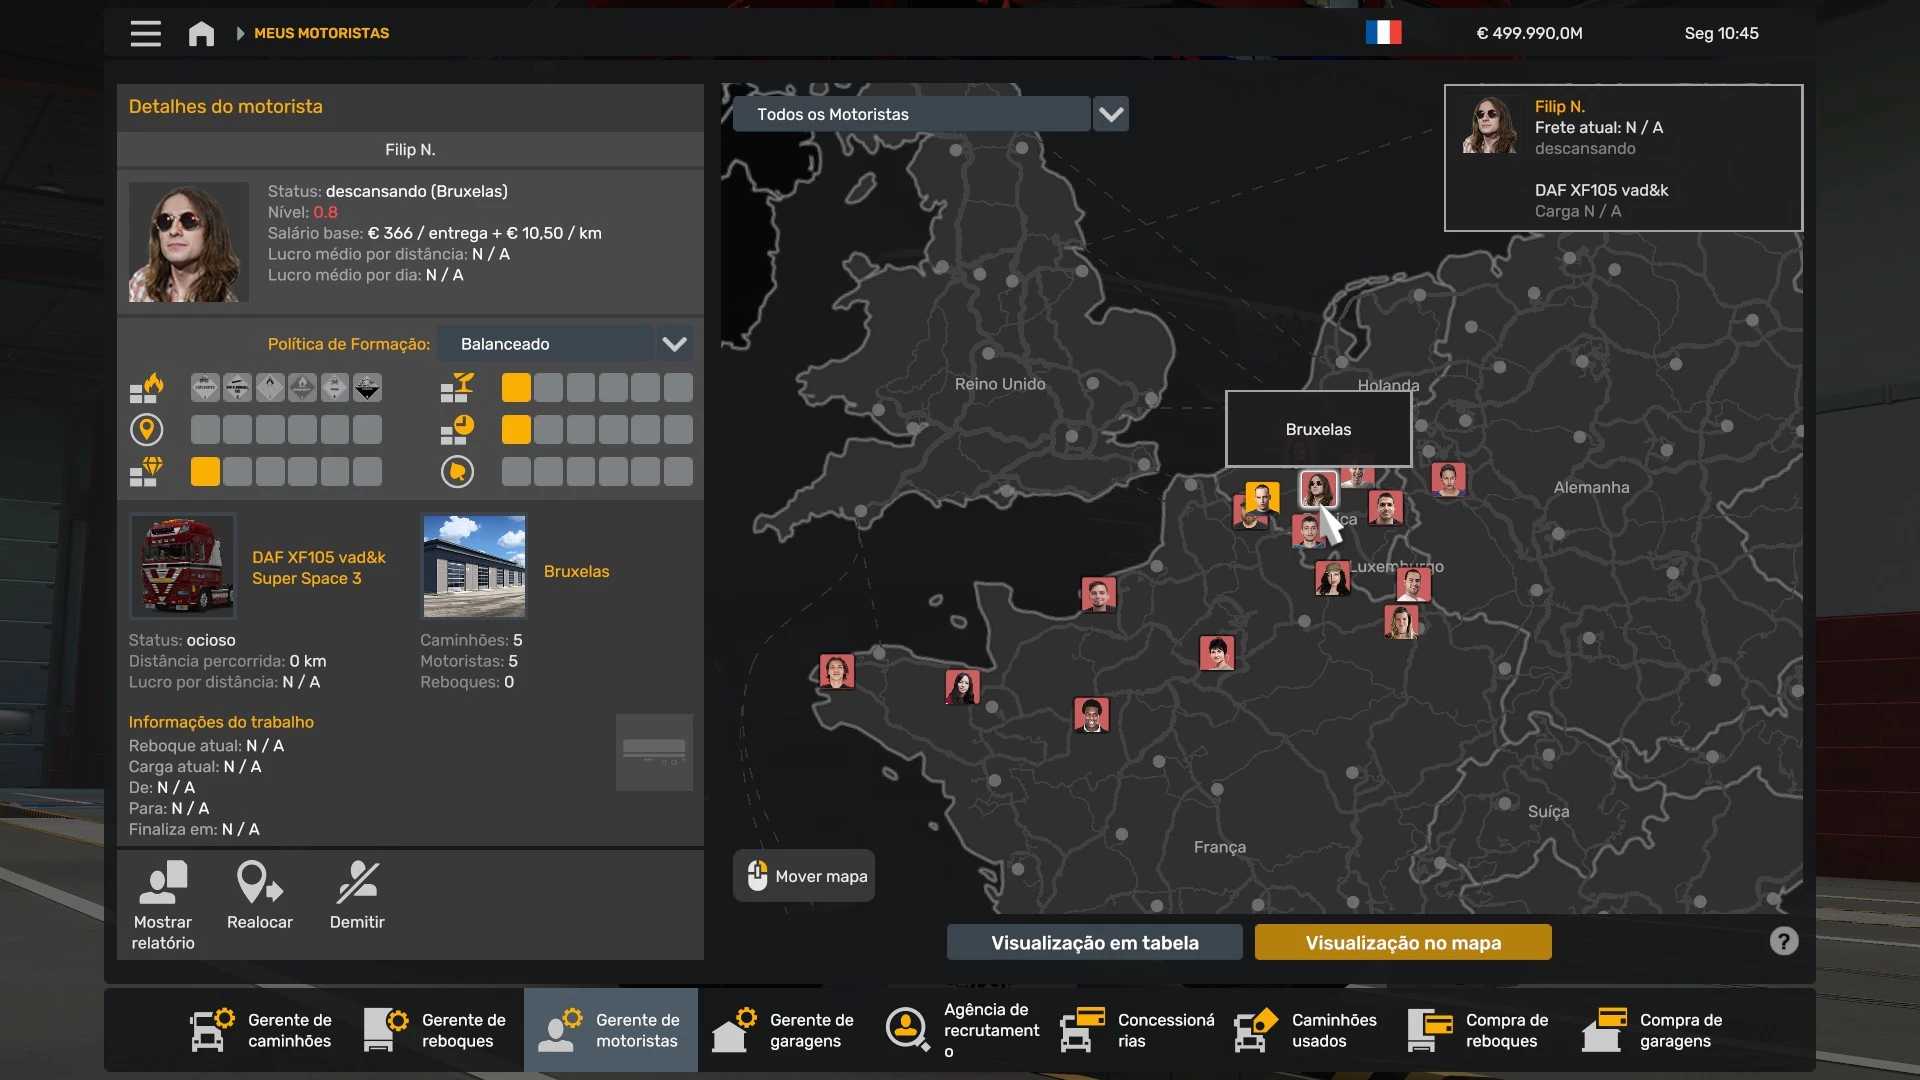Click the chevron next to Balanceado
The image size is (1920, 1080).
pyautogui.click(x=675, y=344)
